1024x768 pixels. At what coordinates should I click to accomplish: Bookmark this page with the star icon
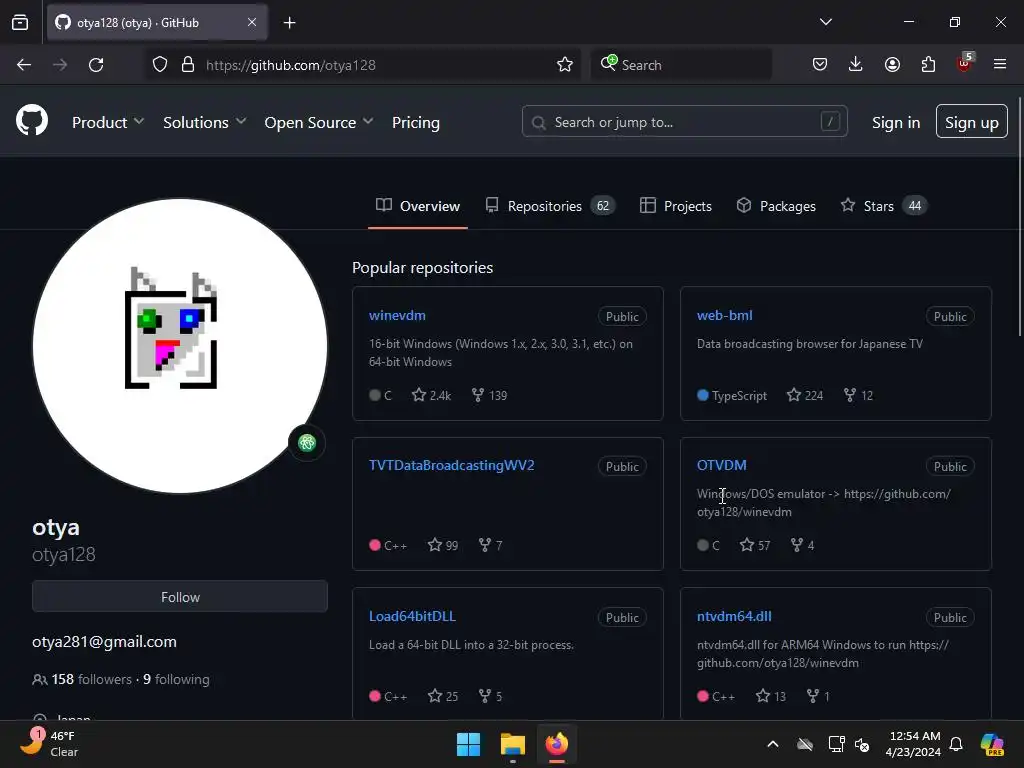[x=565, y=65]
